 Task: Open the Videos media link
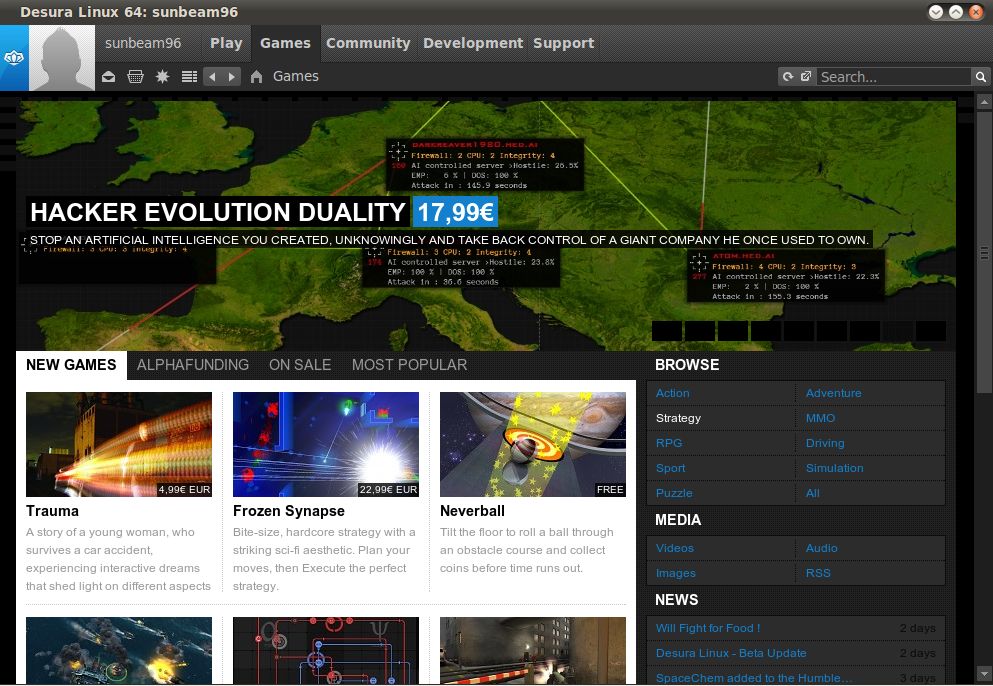coord(675,548)
